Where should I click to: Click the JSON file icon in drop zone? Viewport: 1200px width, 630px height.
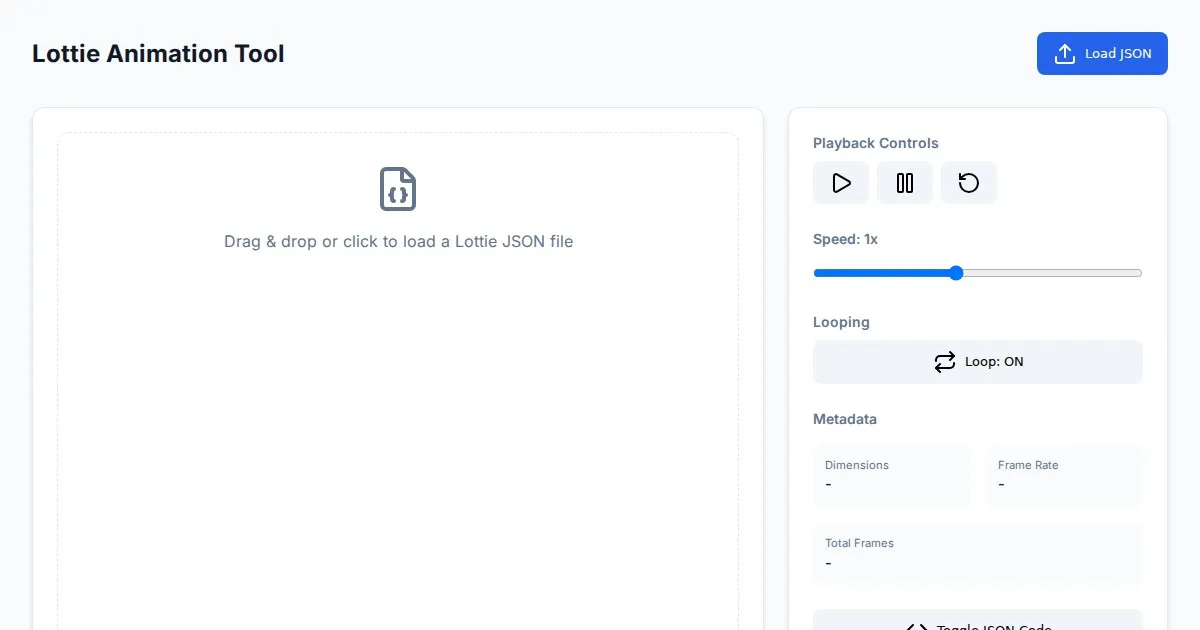point(398,189)
